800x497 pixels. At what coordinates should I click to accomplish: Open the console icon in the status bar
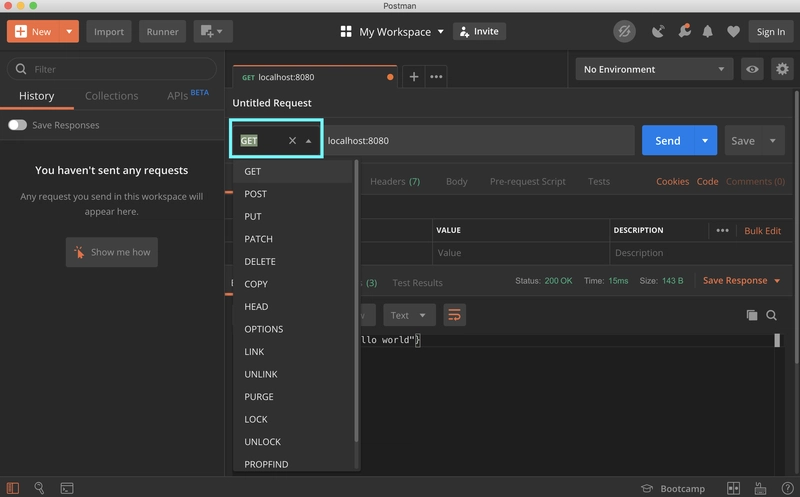tap(67, 488)
